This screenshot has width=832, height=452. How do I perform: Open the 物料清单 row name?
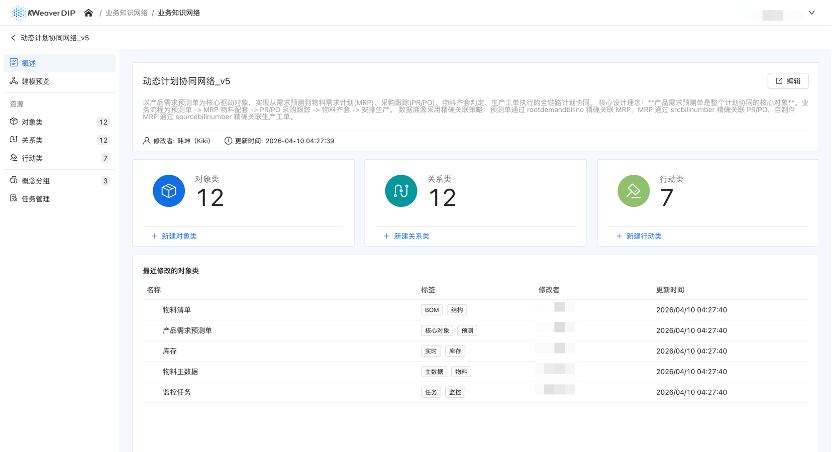[177, 310]
